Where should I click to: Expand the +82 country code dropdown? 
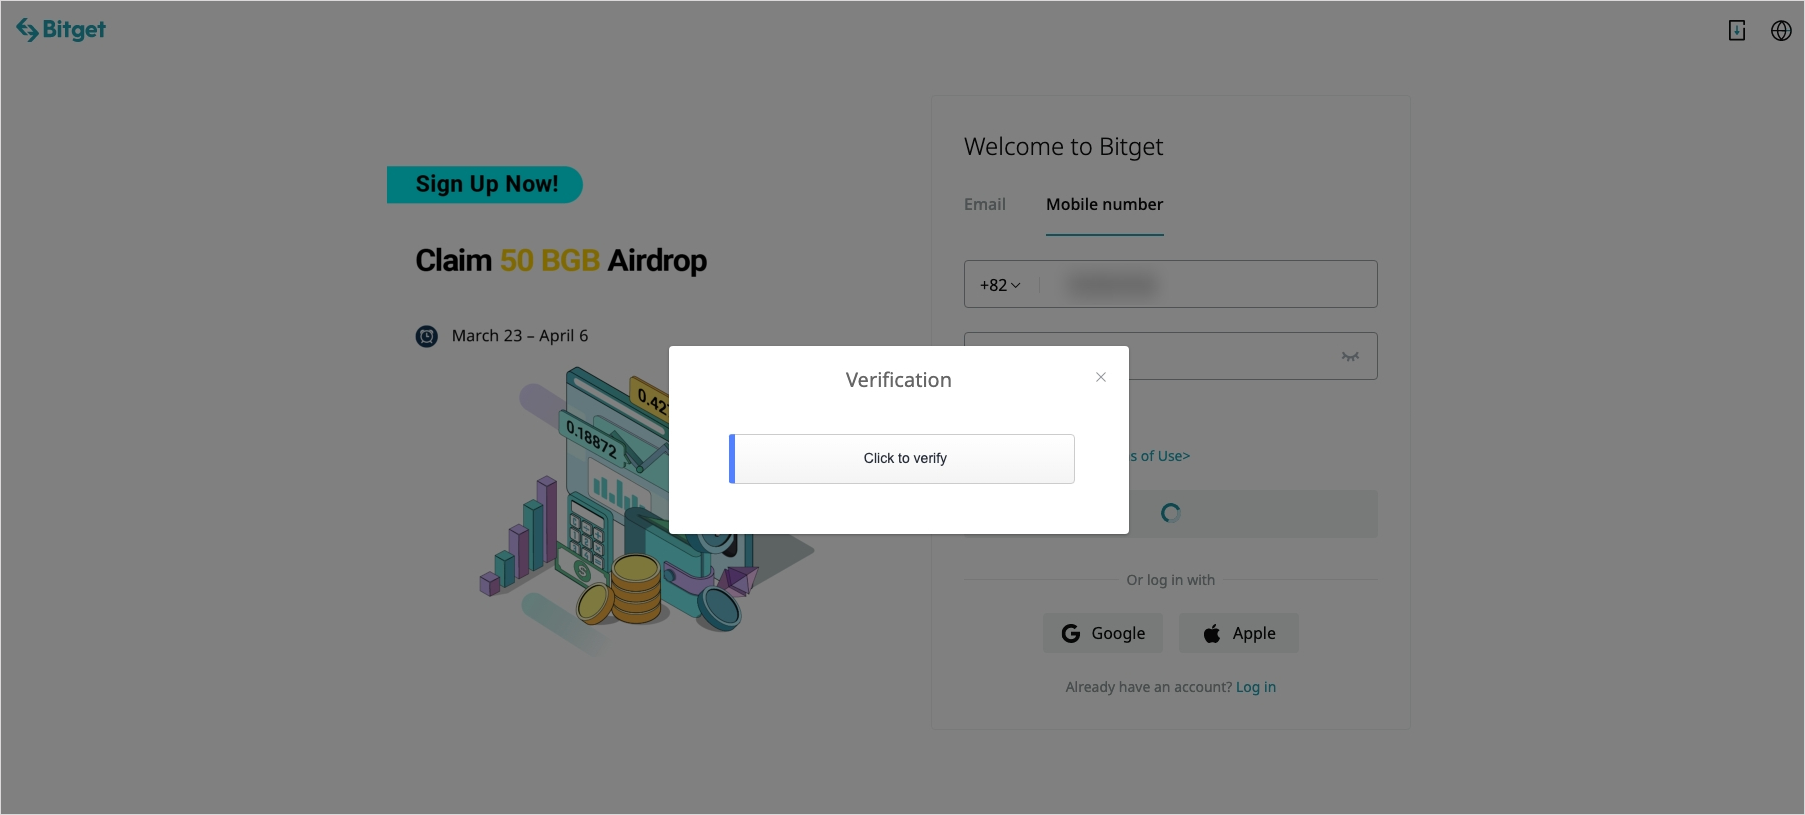point(1000,285)
